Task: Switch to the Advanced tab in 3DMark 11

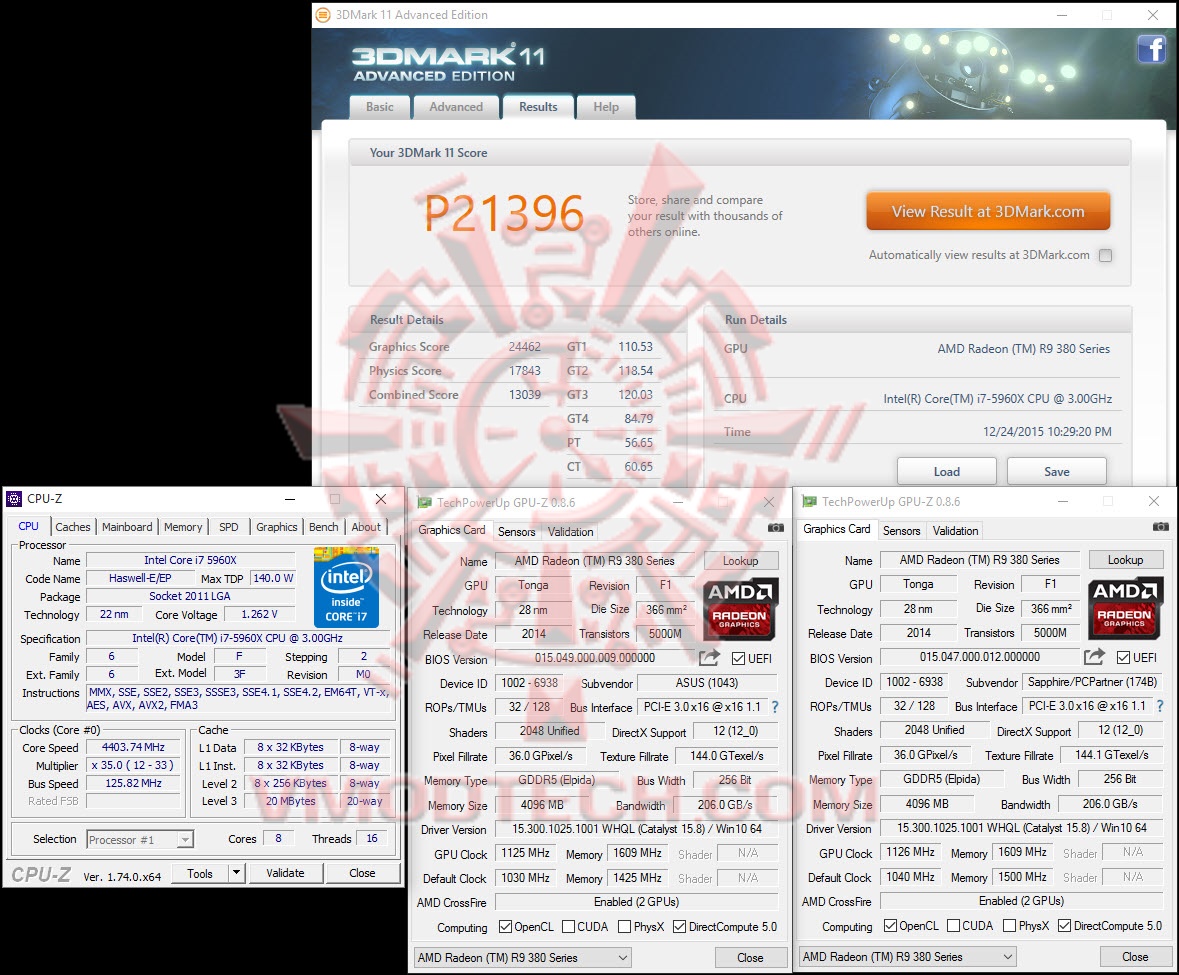Action: tap(456, 107)
